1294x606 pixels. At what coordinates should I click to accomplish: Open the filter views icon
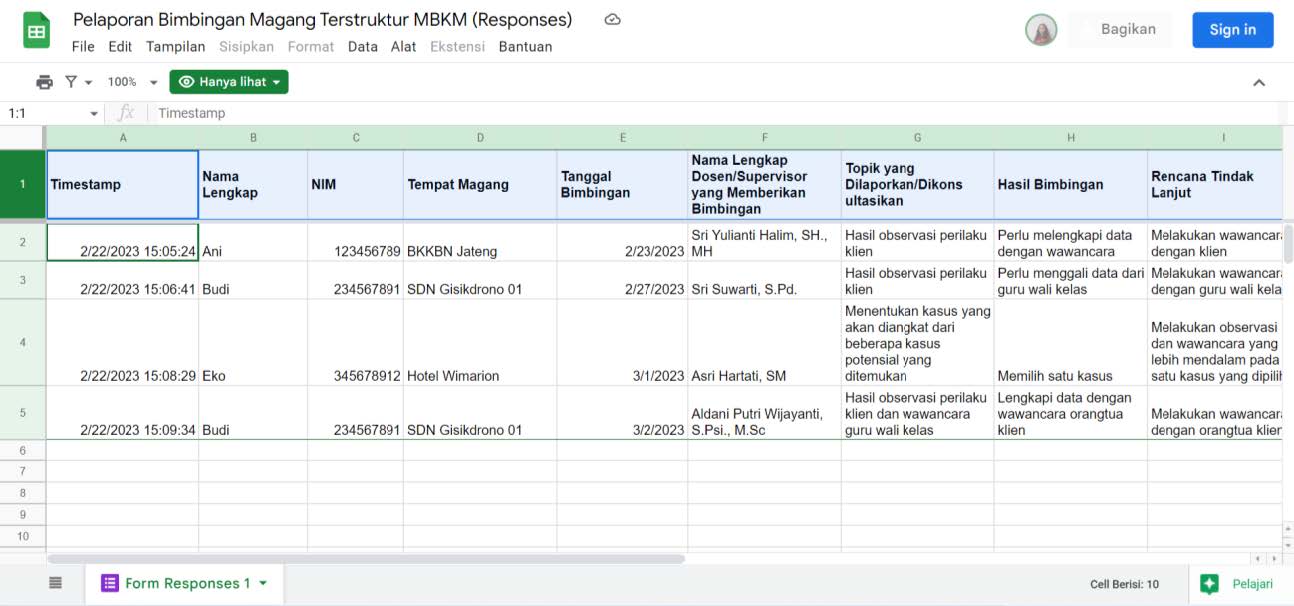(71, 82)
